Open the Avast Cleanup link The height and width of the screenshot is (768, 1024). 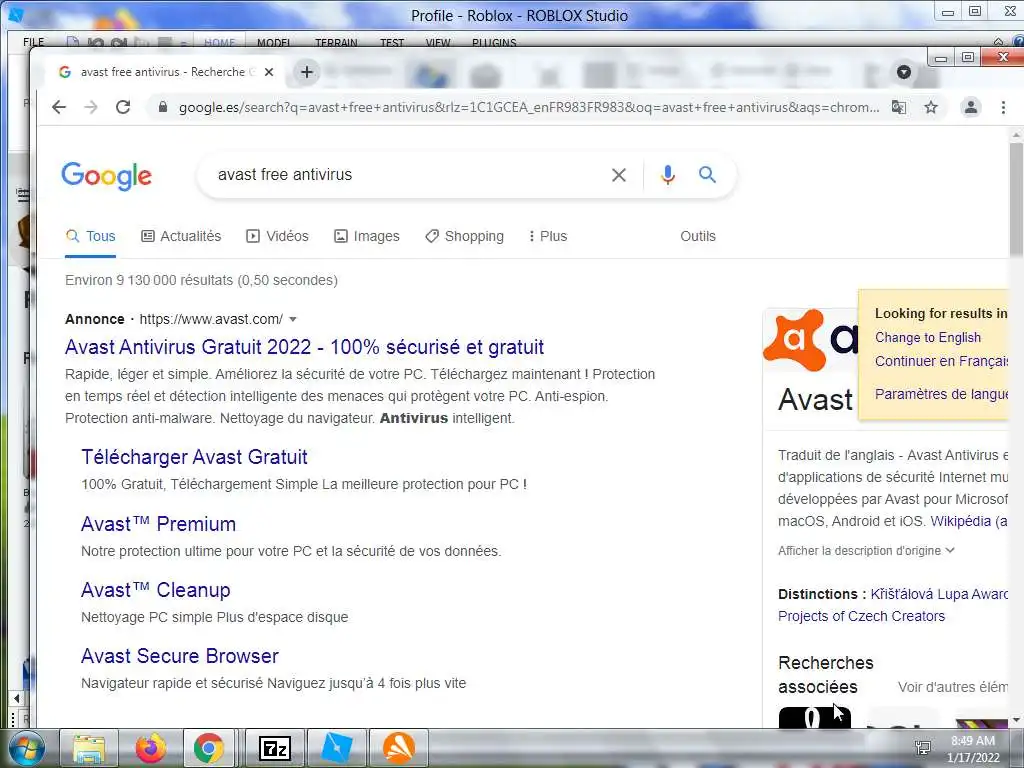pos(155,590)
